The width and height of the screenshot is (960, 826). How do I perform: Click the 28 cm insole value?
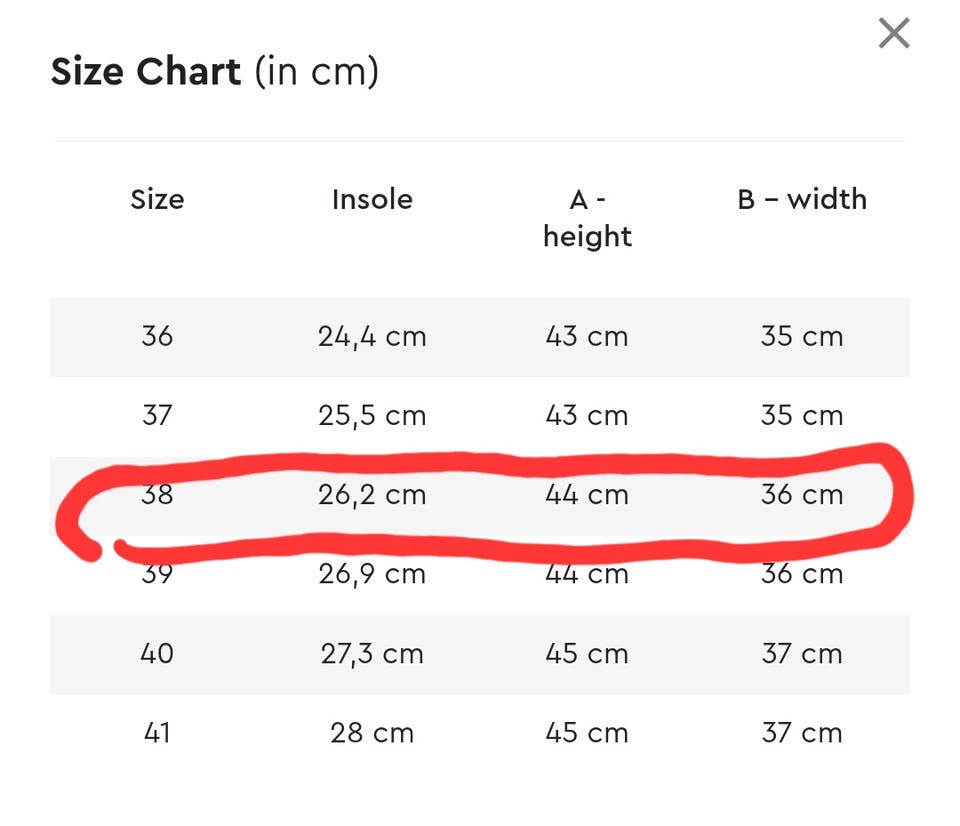tap(372, 733)
